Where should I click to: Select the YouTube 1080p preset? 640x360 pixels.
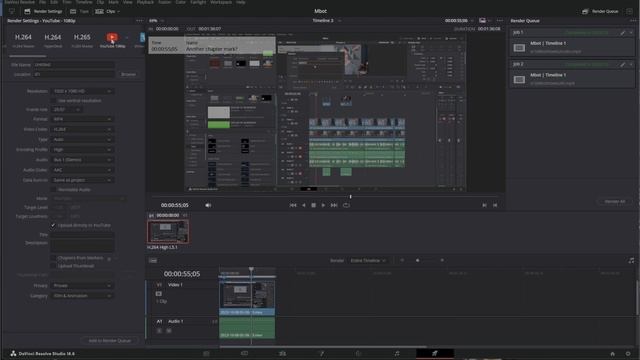click(112, 40)
